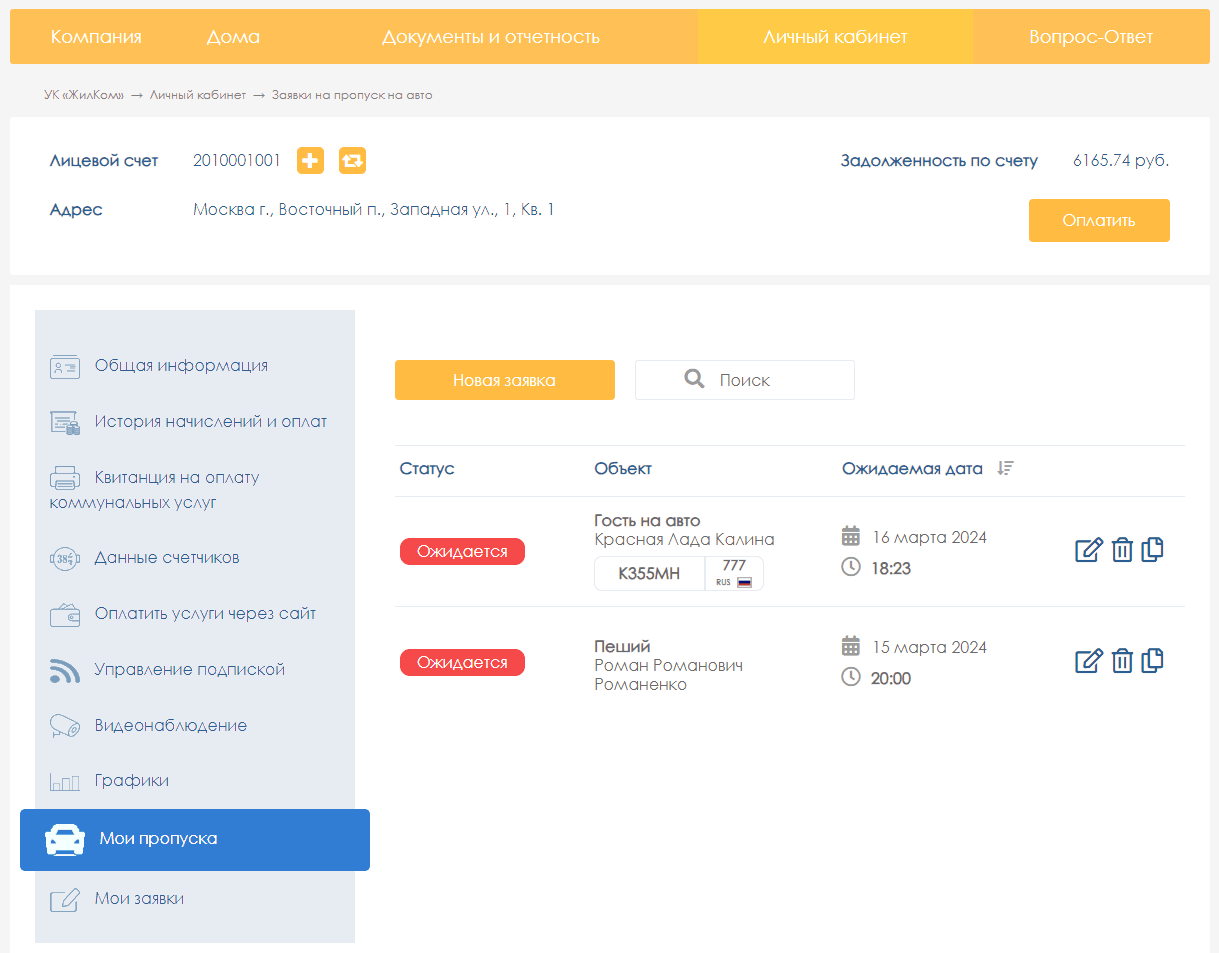Click the Статус column header

[x=427, y=469]
